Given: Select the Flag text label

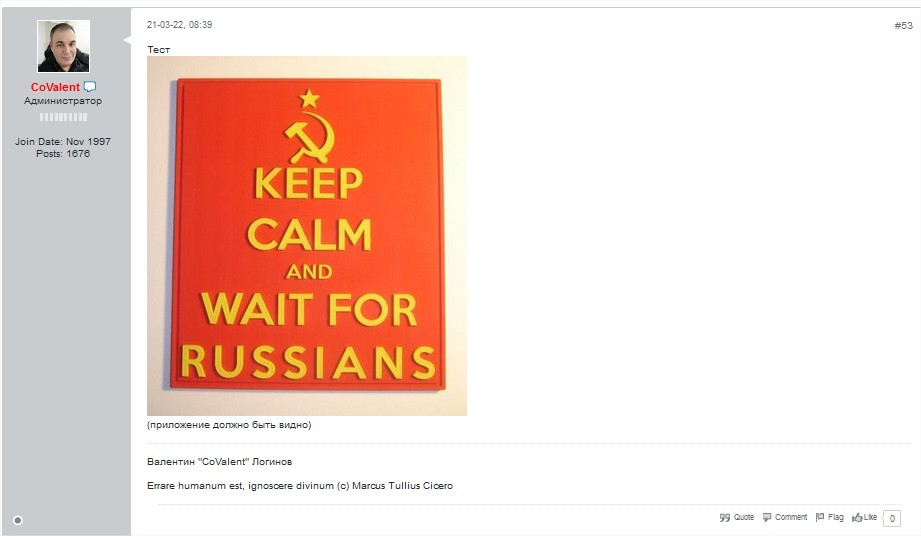Looking at the screenshot, I should coord(836,517).
